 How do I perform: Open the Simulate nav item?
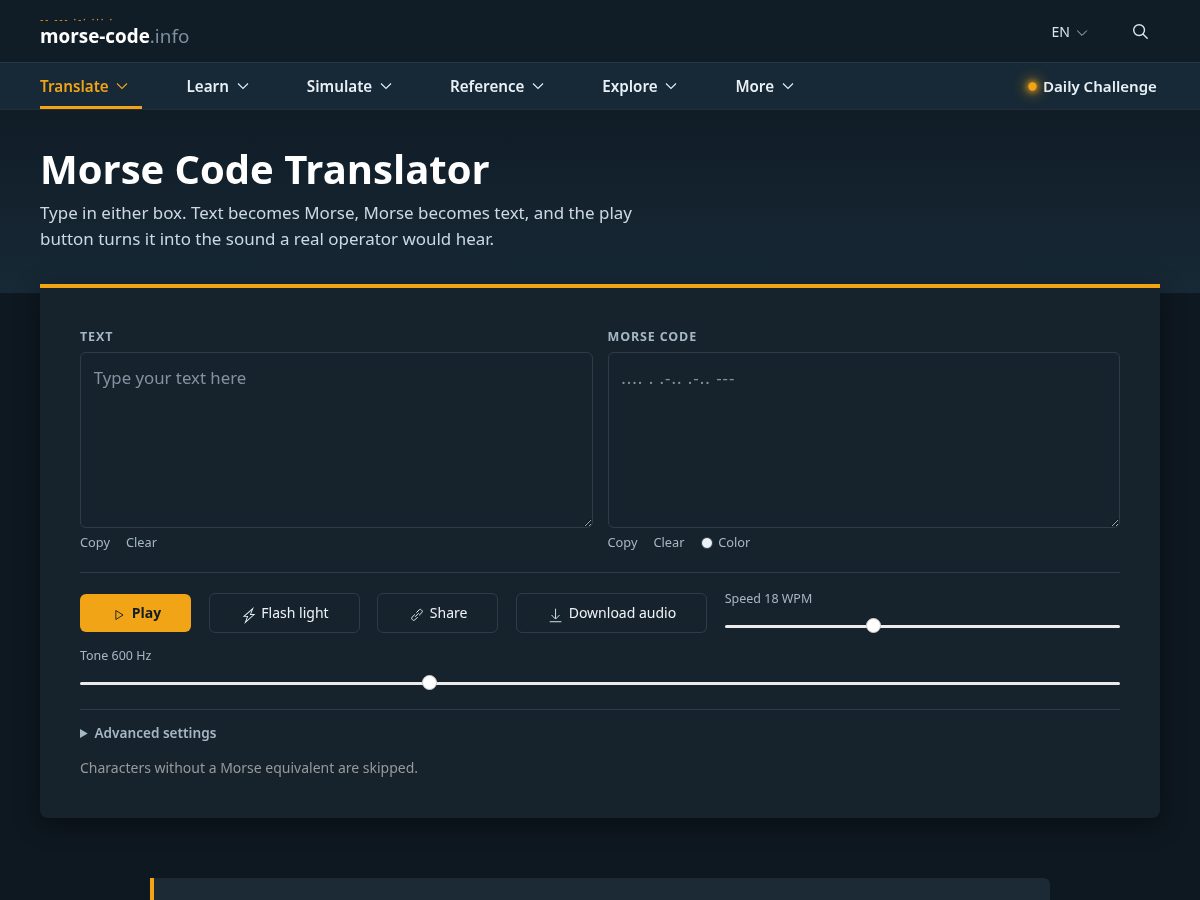[x=349, y=86]
